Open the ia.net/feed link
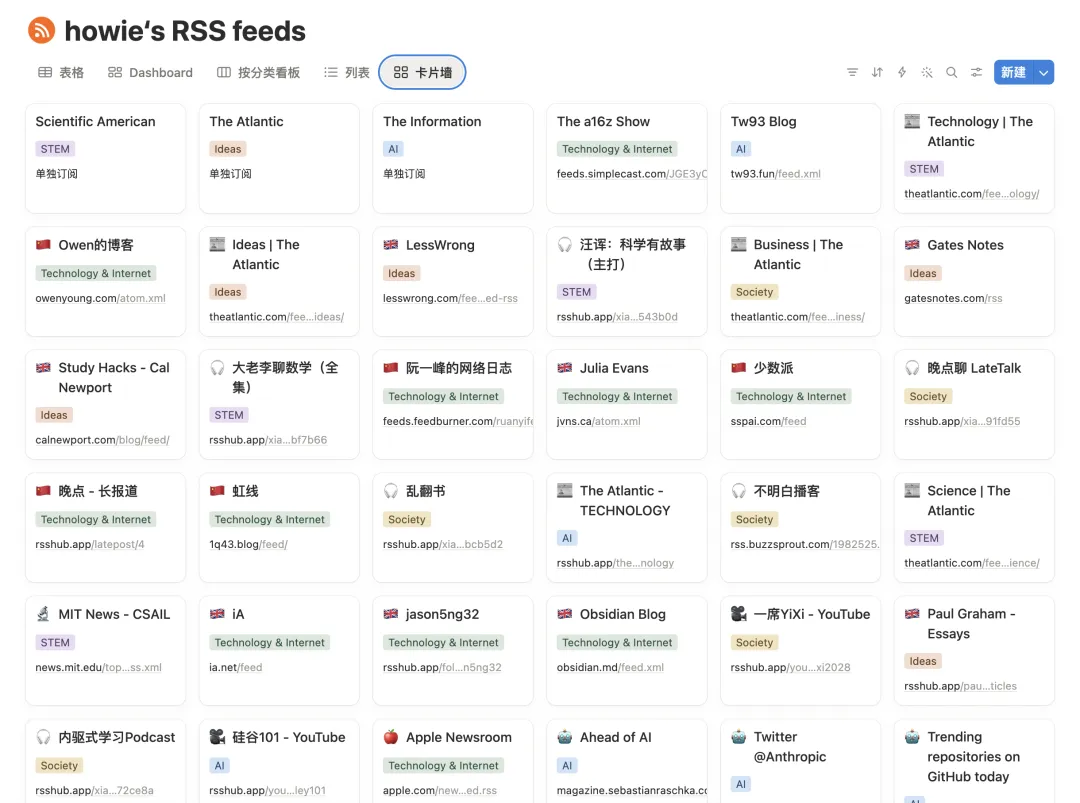The image size is (1080, 803). (x=236, y=667)
